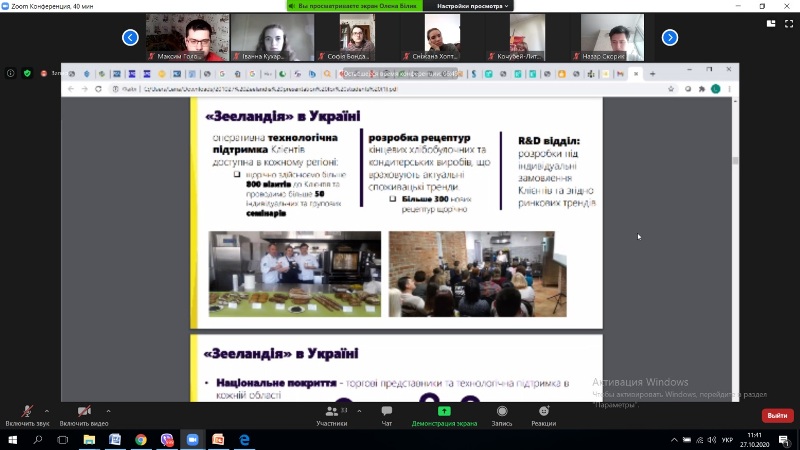Image resolution: width=800 pixels, height=450 pixels.
Task: Select Кочубей-Лит participant video thumbnail
Action: coord(527,37)
